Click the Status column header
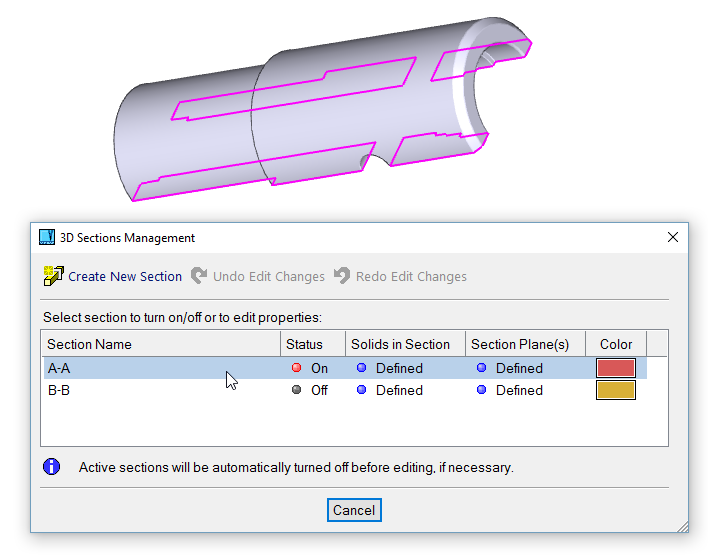 click(x=304, y=344)
